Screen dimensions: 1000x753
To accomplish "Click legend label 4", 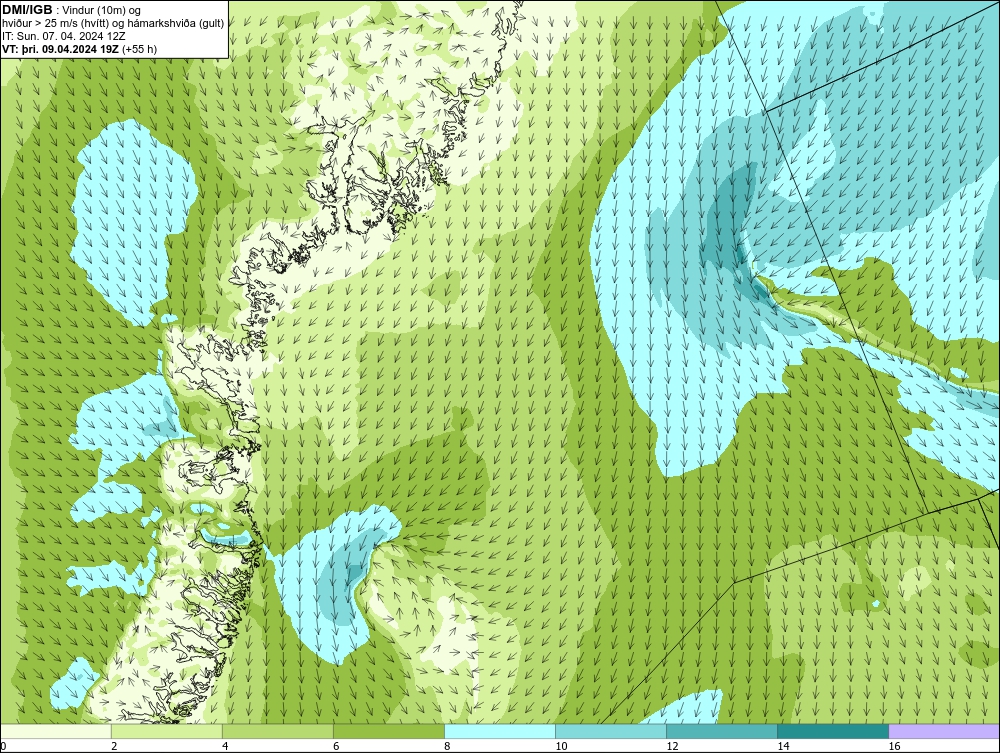I will [x=225, y=746].
